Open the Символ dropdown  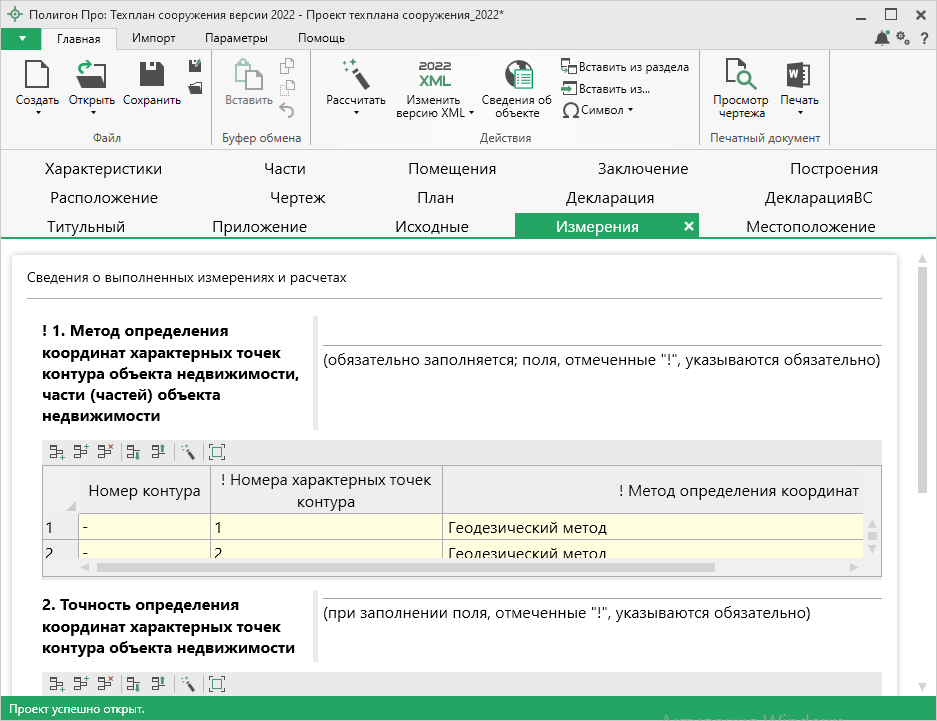(x=598, y=110)
